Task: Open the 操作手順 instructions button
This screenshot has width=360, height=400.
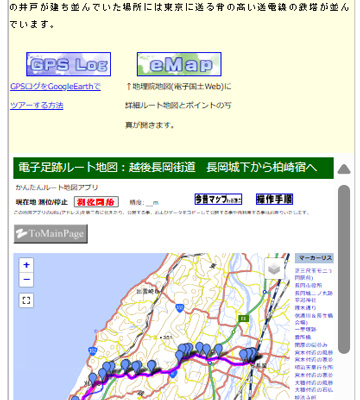Action: (274, 199)
